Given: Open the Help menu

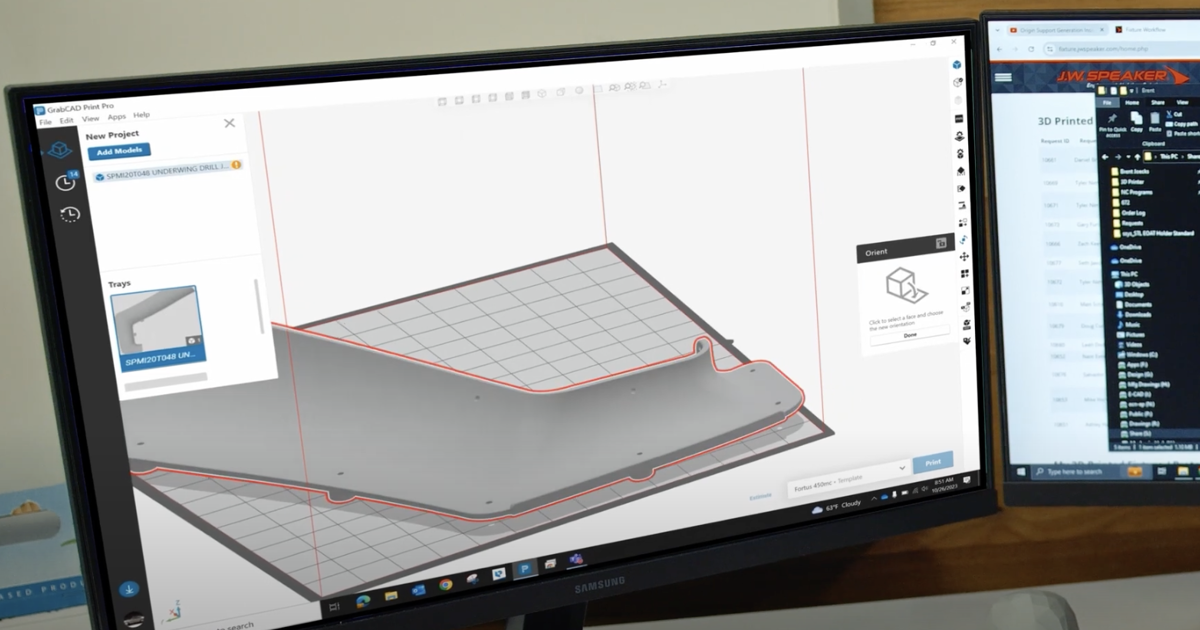Looking at the screenshot, I should tap(142, 115).
